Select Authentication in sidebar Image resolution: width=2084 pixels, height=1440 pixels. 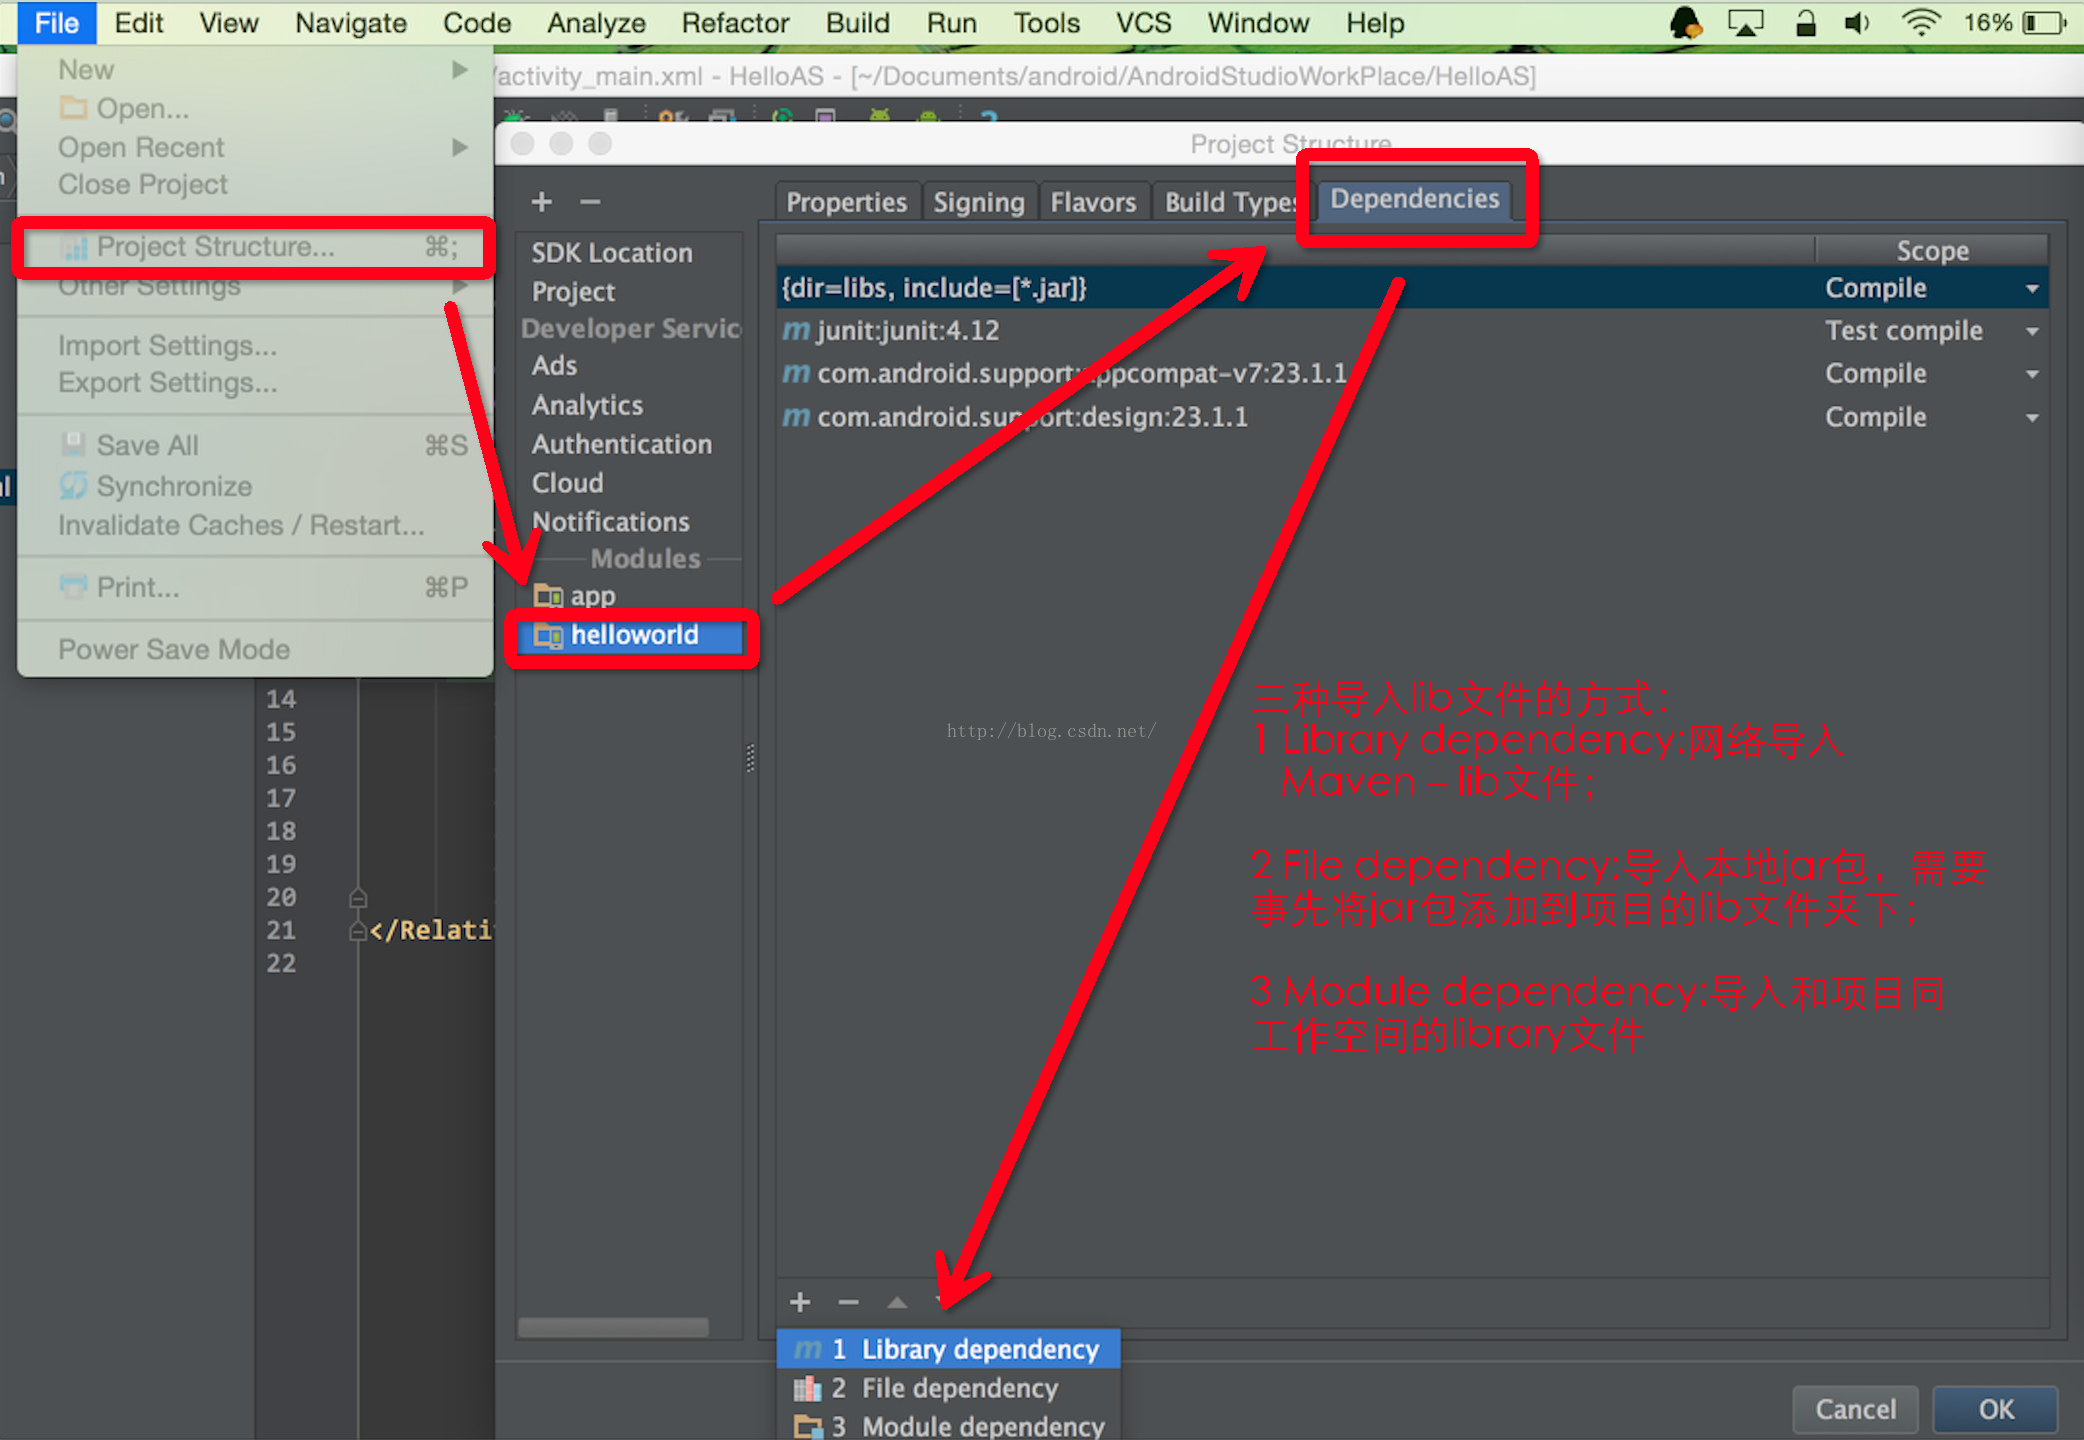[x=621, y=444]
